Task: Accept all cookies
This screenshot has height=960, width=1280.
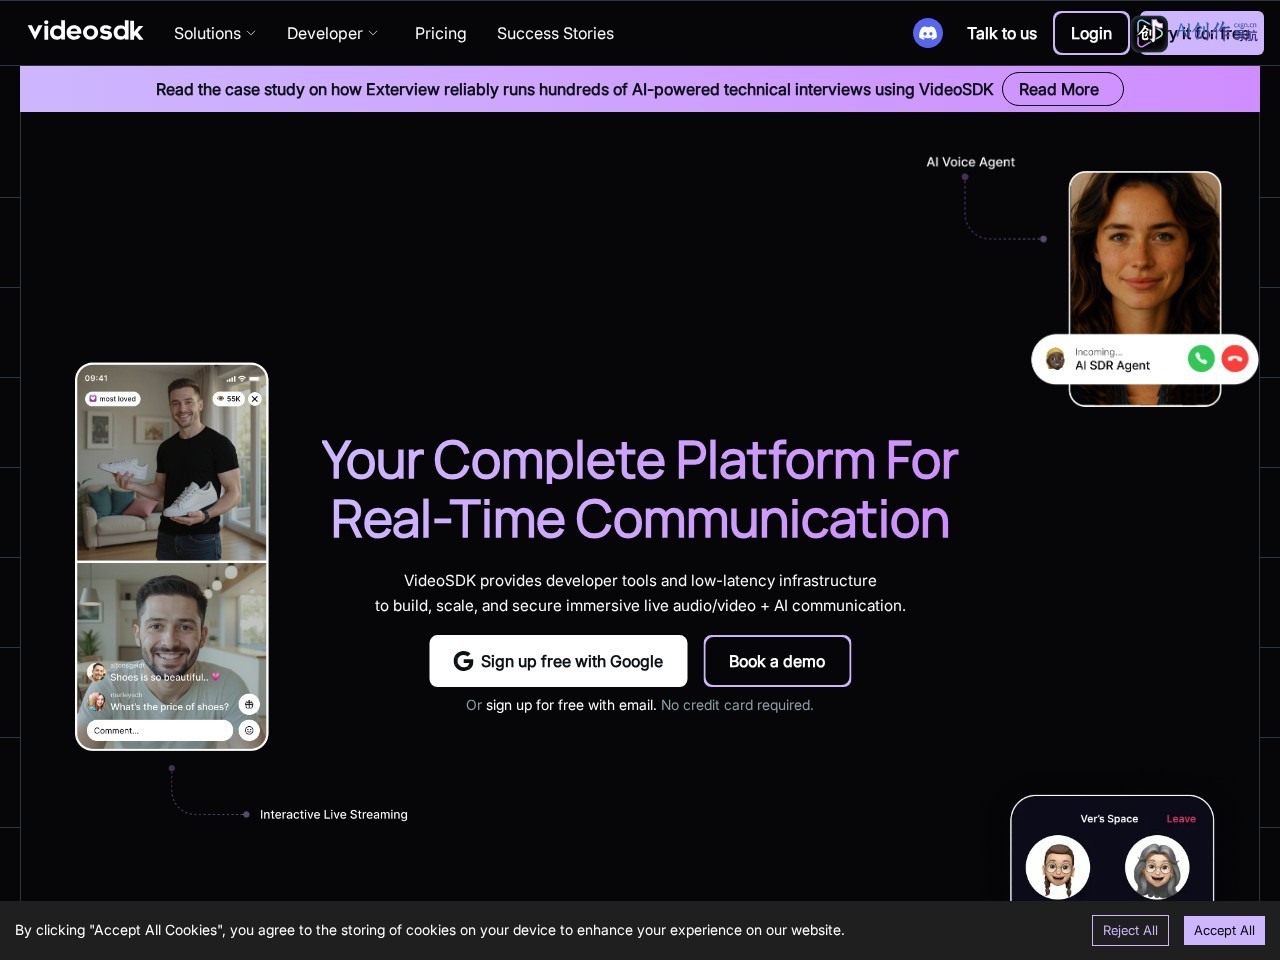Action: pyautogui.click(x=1224, y=930)
